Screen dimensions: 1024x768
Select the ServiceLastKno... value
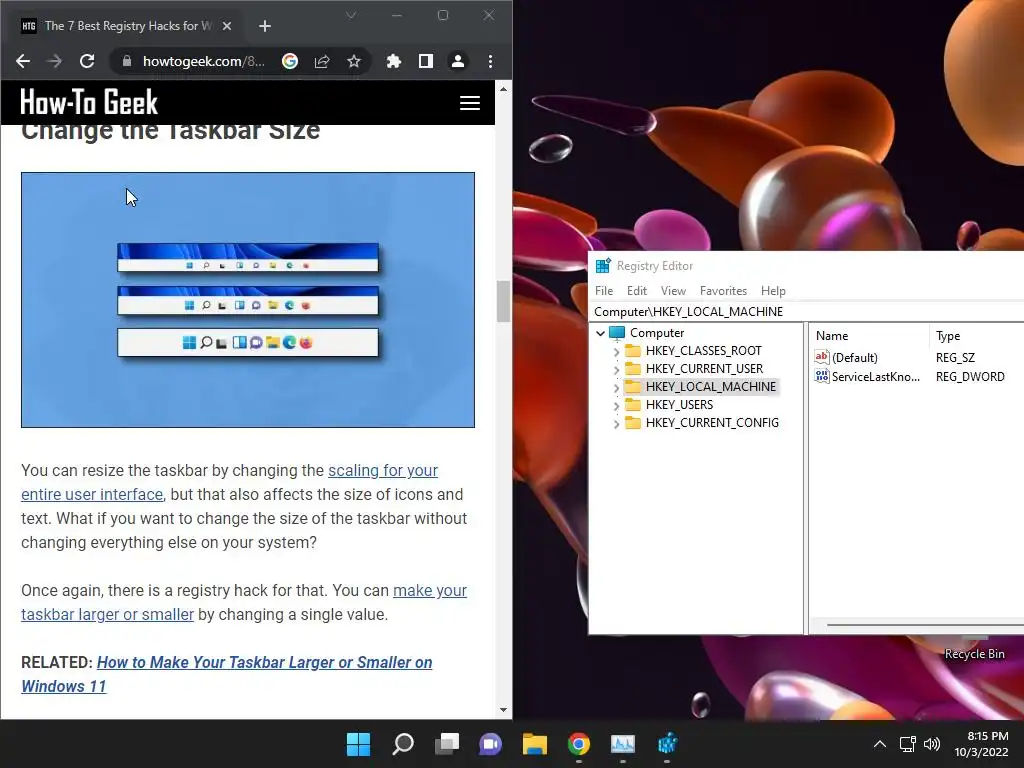point(875,377)
